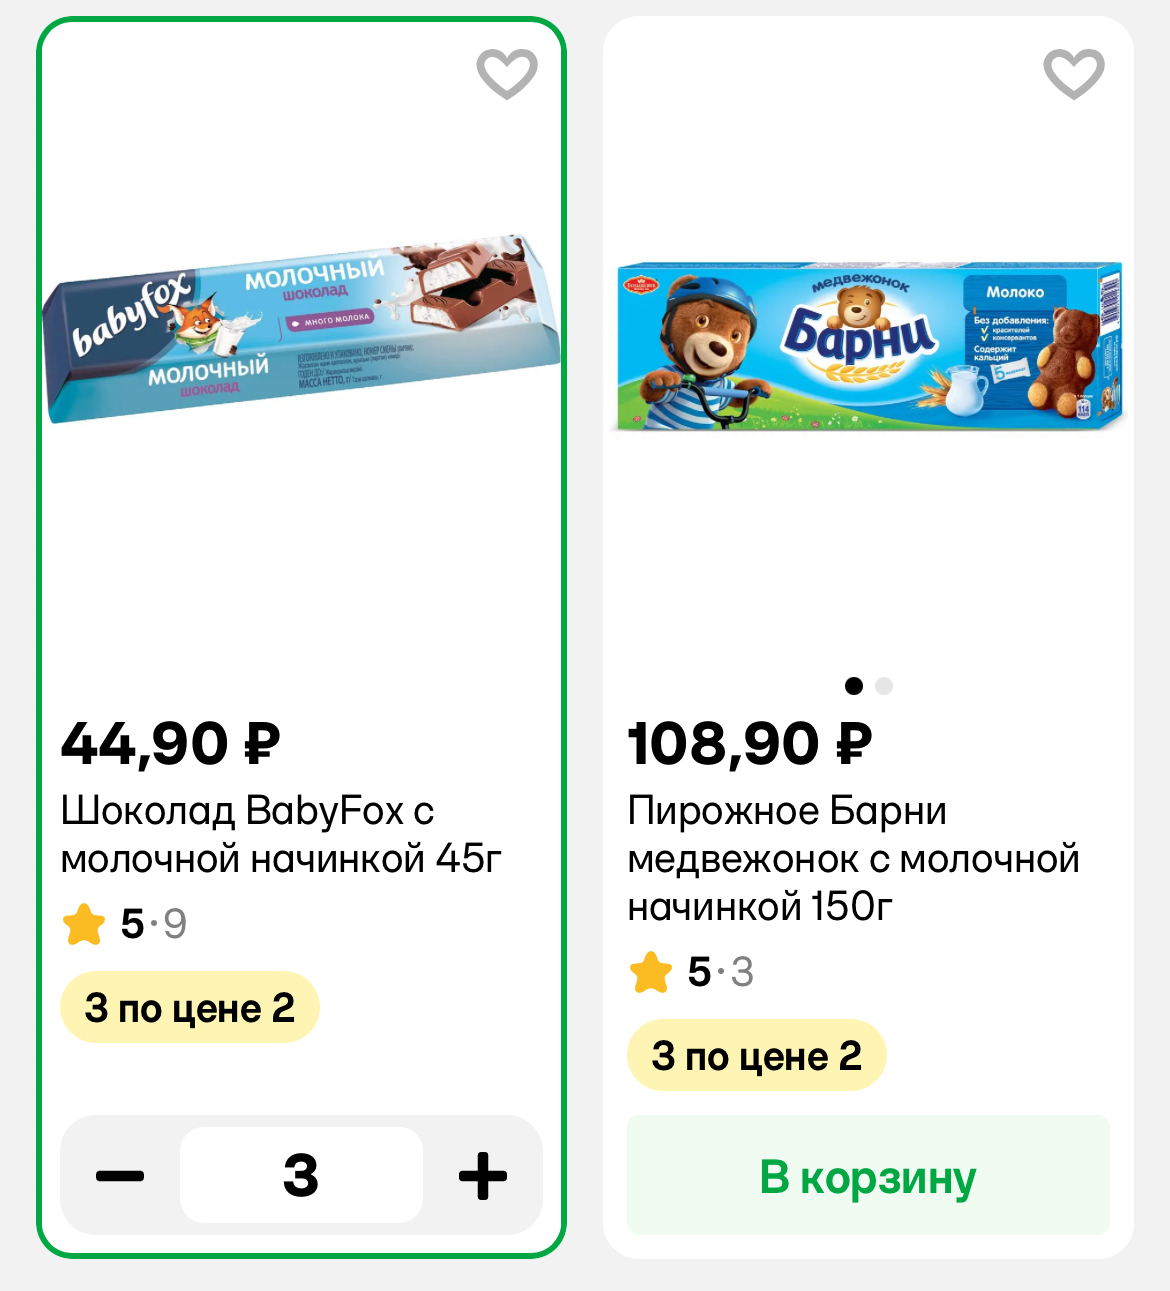Open the BabyFox chocolate bar image
The height and width of the screenshot is (1291, 1170).
click(x=301, y=330)
